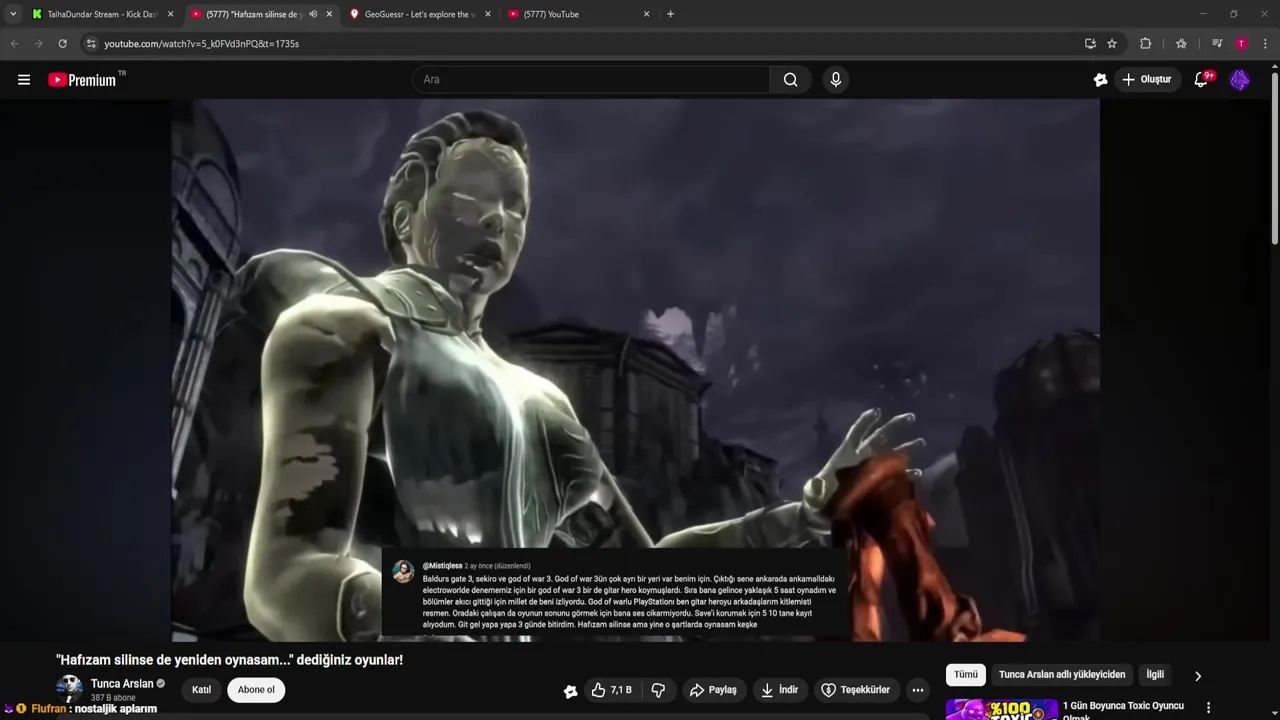Viewport: 1280px width, 720px height.
Task: Bookmark this page with the star icon
Action: point(1112,44)
